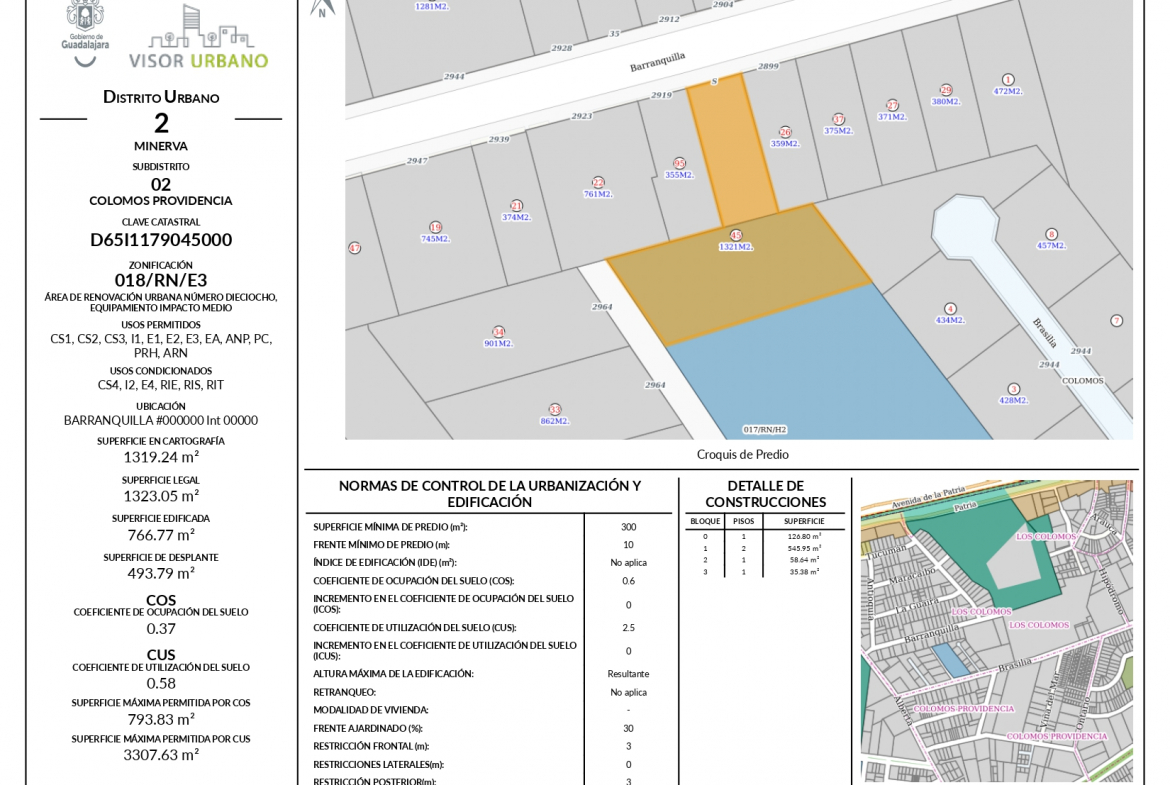Click lot marker 26 beside the orange parcel
The image size is (1170, 785).
tap(785, 132)
